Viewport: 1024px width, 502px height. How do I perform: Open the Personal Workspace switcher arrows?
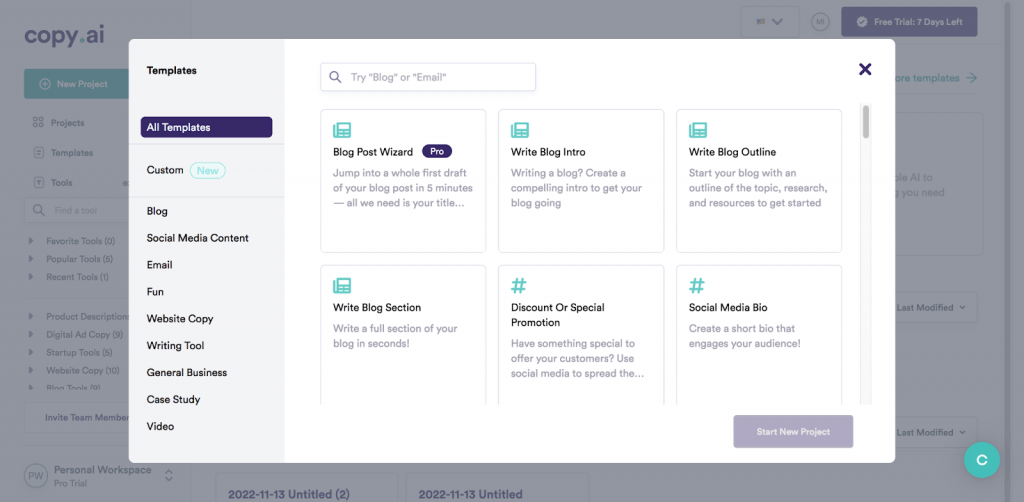tap(168, 475)
